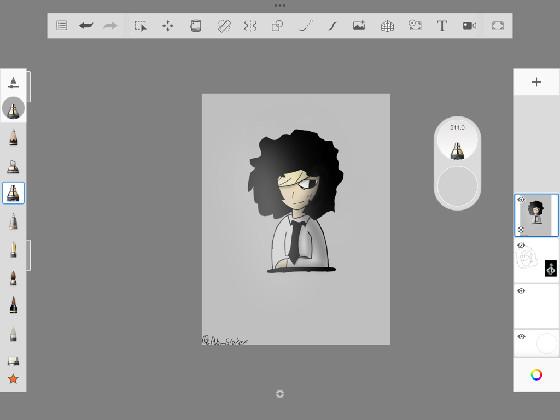Select the brown-tipped pen brush

[x=13, y=278]
